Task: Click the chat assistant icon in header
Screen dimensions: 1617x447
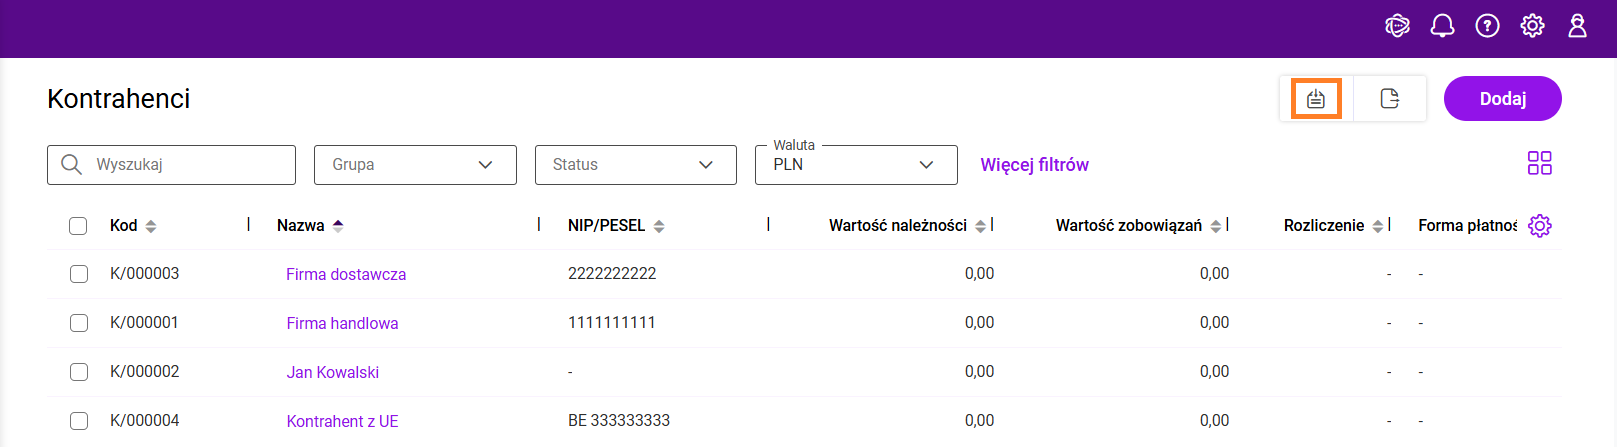Action: 1397,26
